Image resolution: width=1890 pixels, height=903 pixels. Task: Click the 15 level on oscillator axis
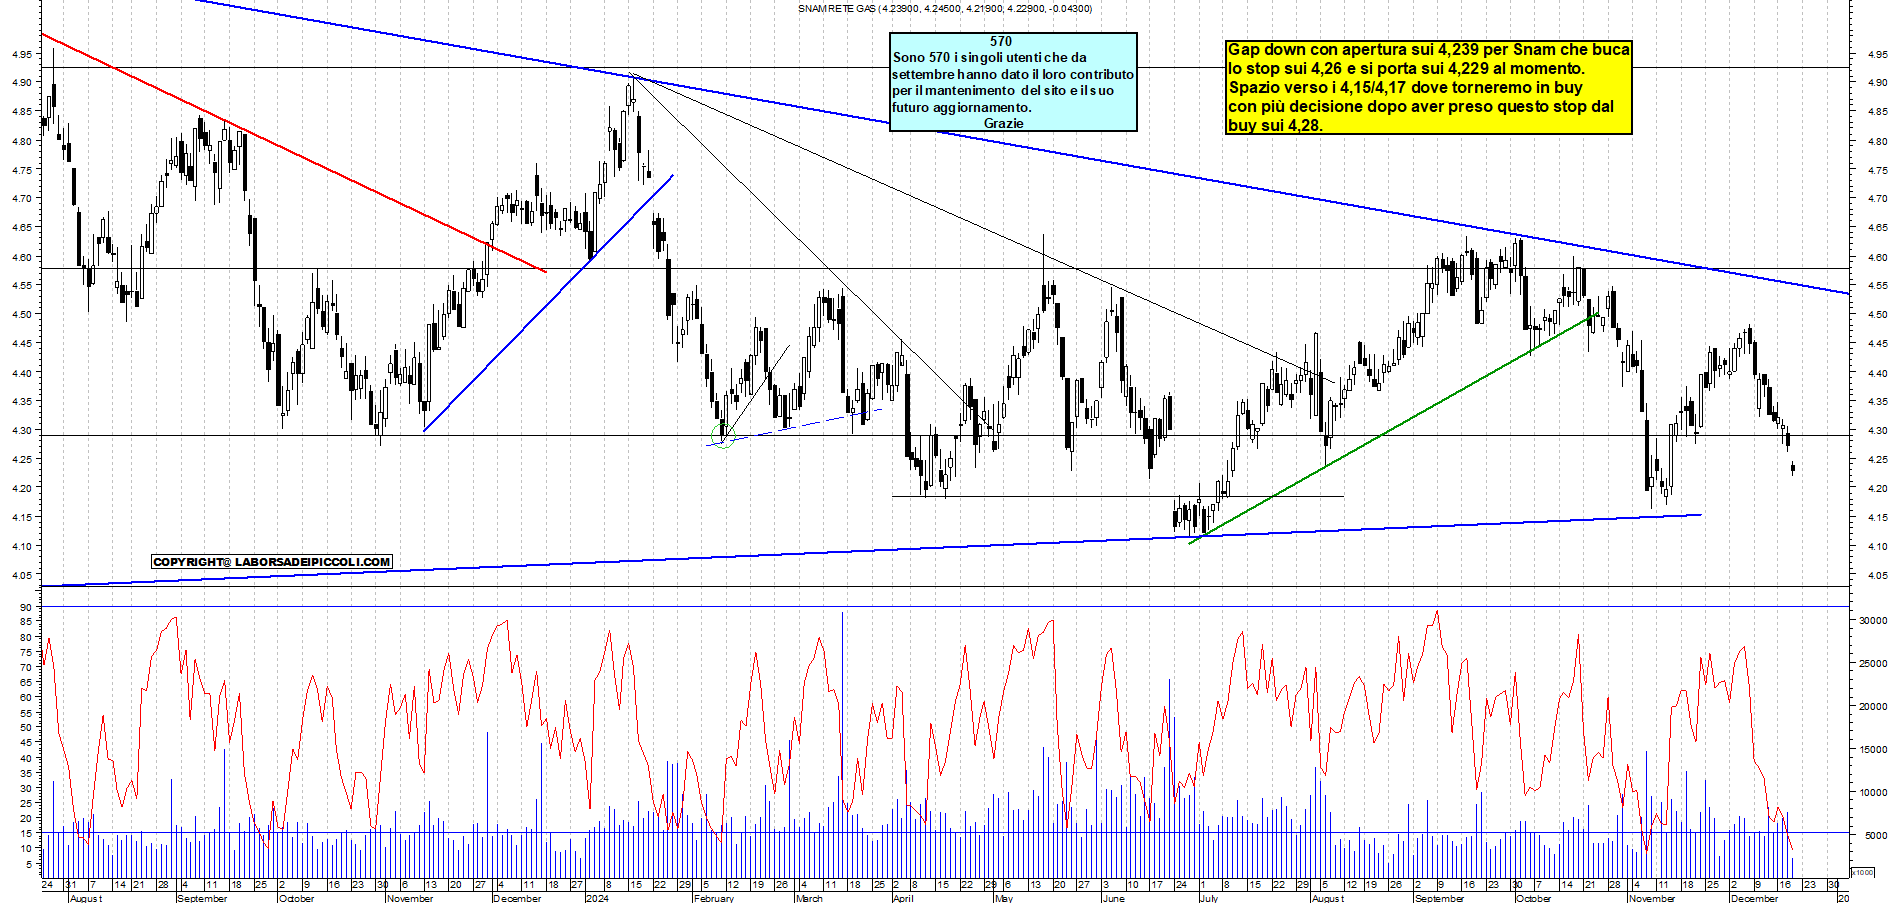click(26, 833)
